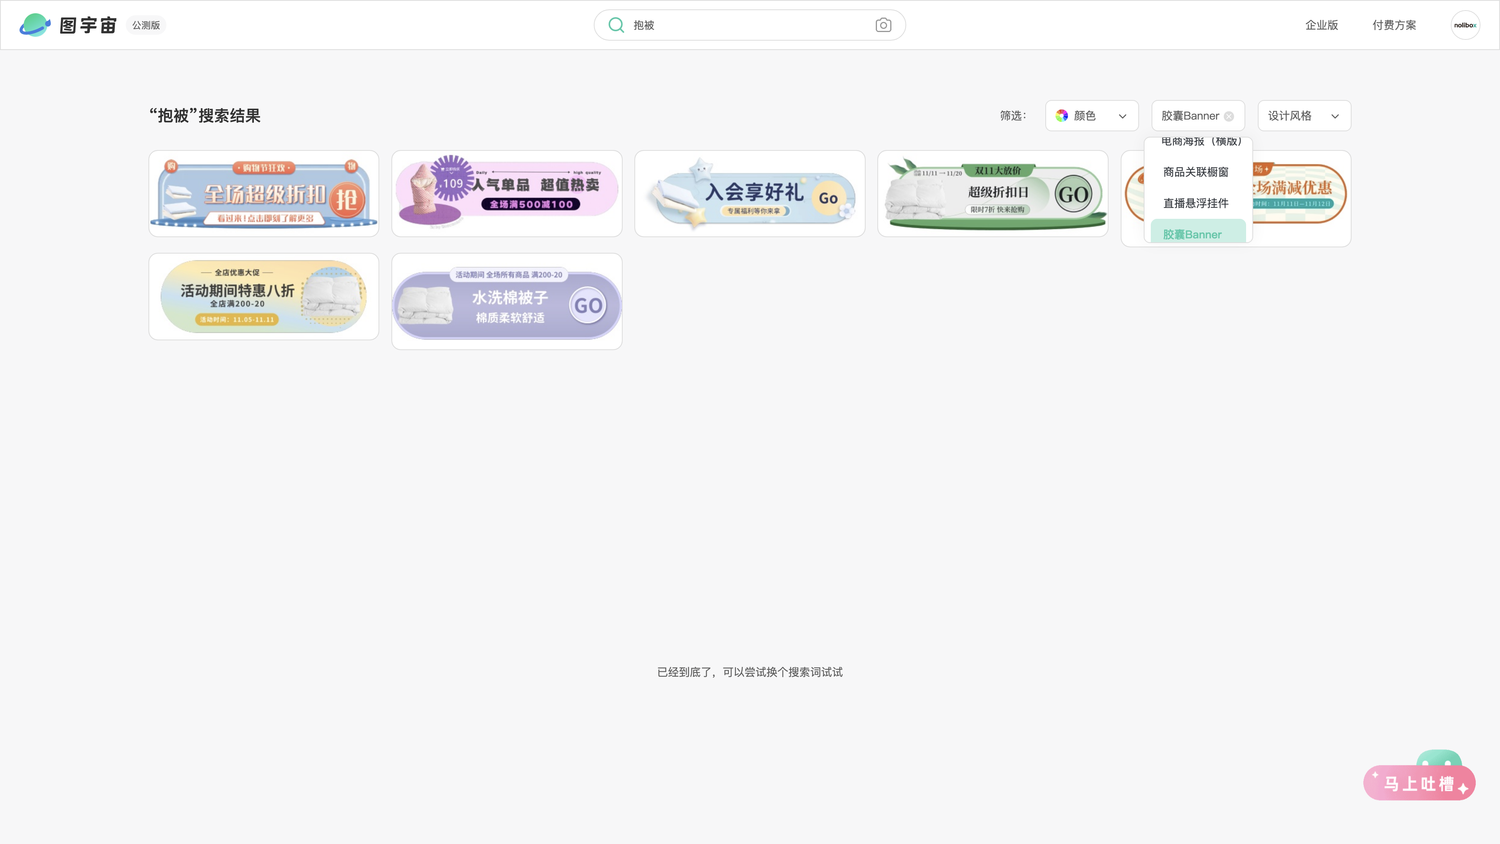Expand the 设计风格 dropdown
The height and width of the screenshot is (844, 1500).
[x=1304, y=116]
